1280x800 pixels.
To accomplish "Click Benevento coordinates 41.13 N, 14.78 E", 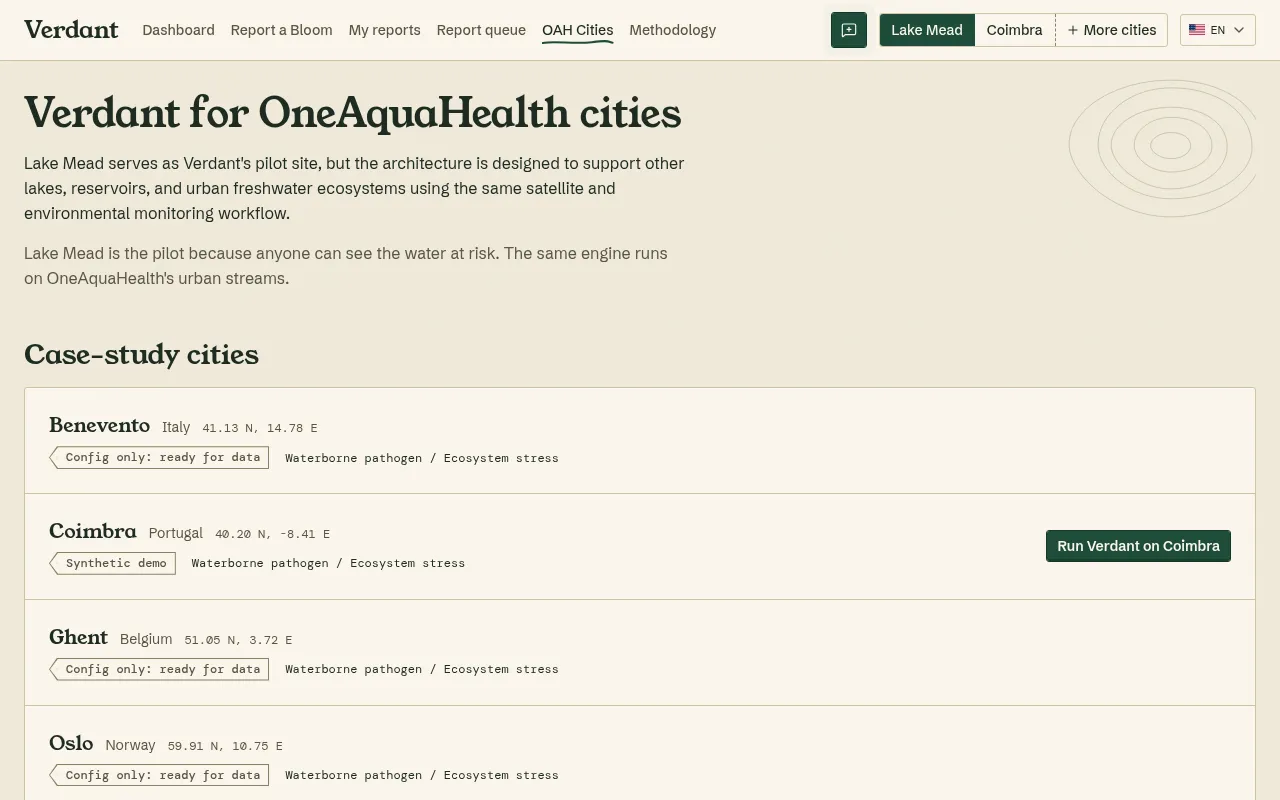I will click(x=260, y=428).
